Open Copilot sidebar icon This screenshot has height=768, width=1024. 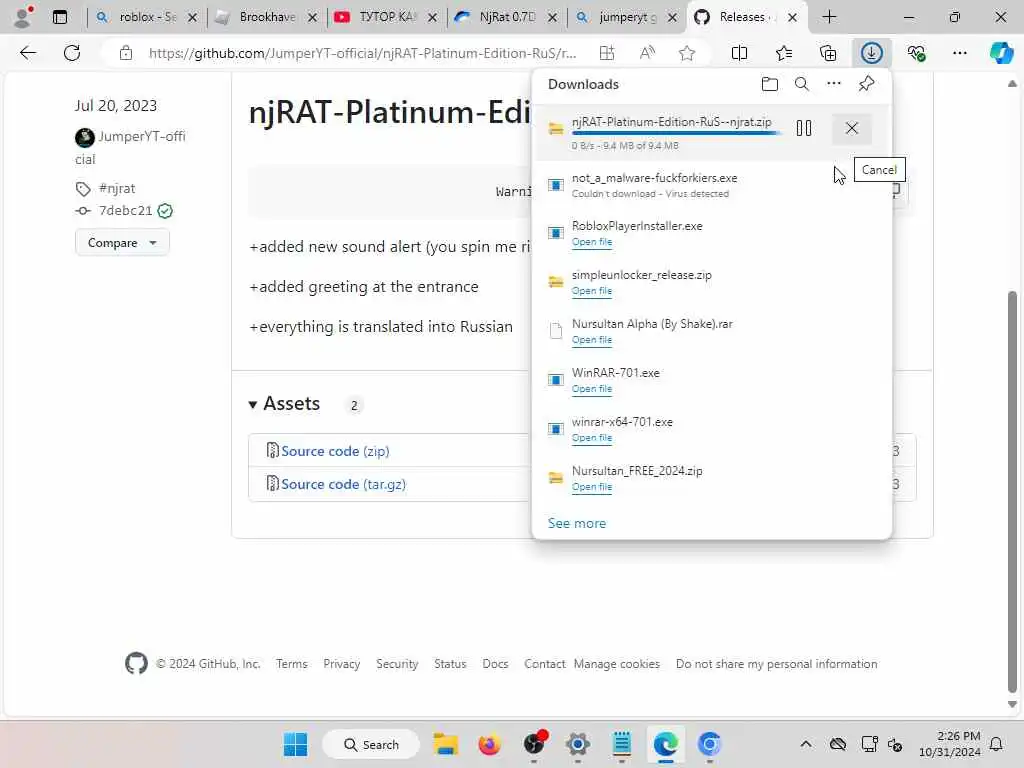1001,53
